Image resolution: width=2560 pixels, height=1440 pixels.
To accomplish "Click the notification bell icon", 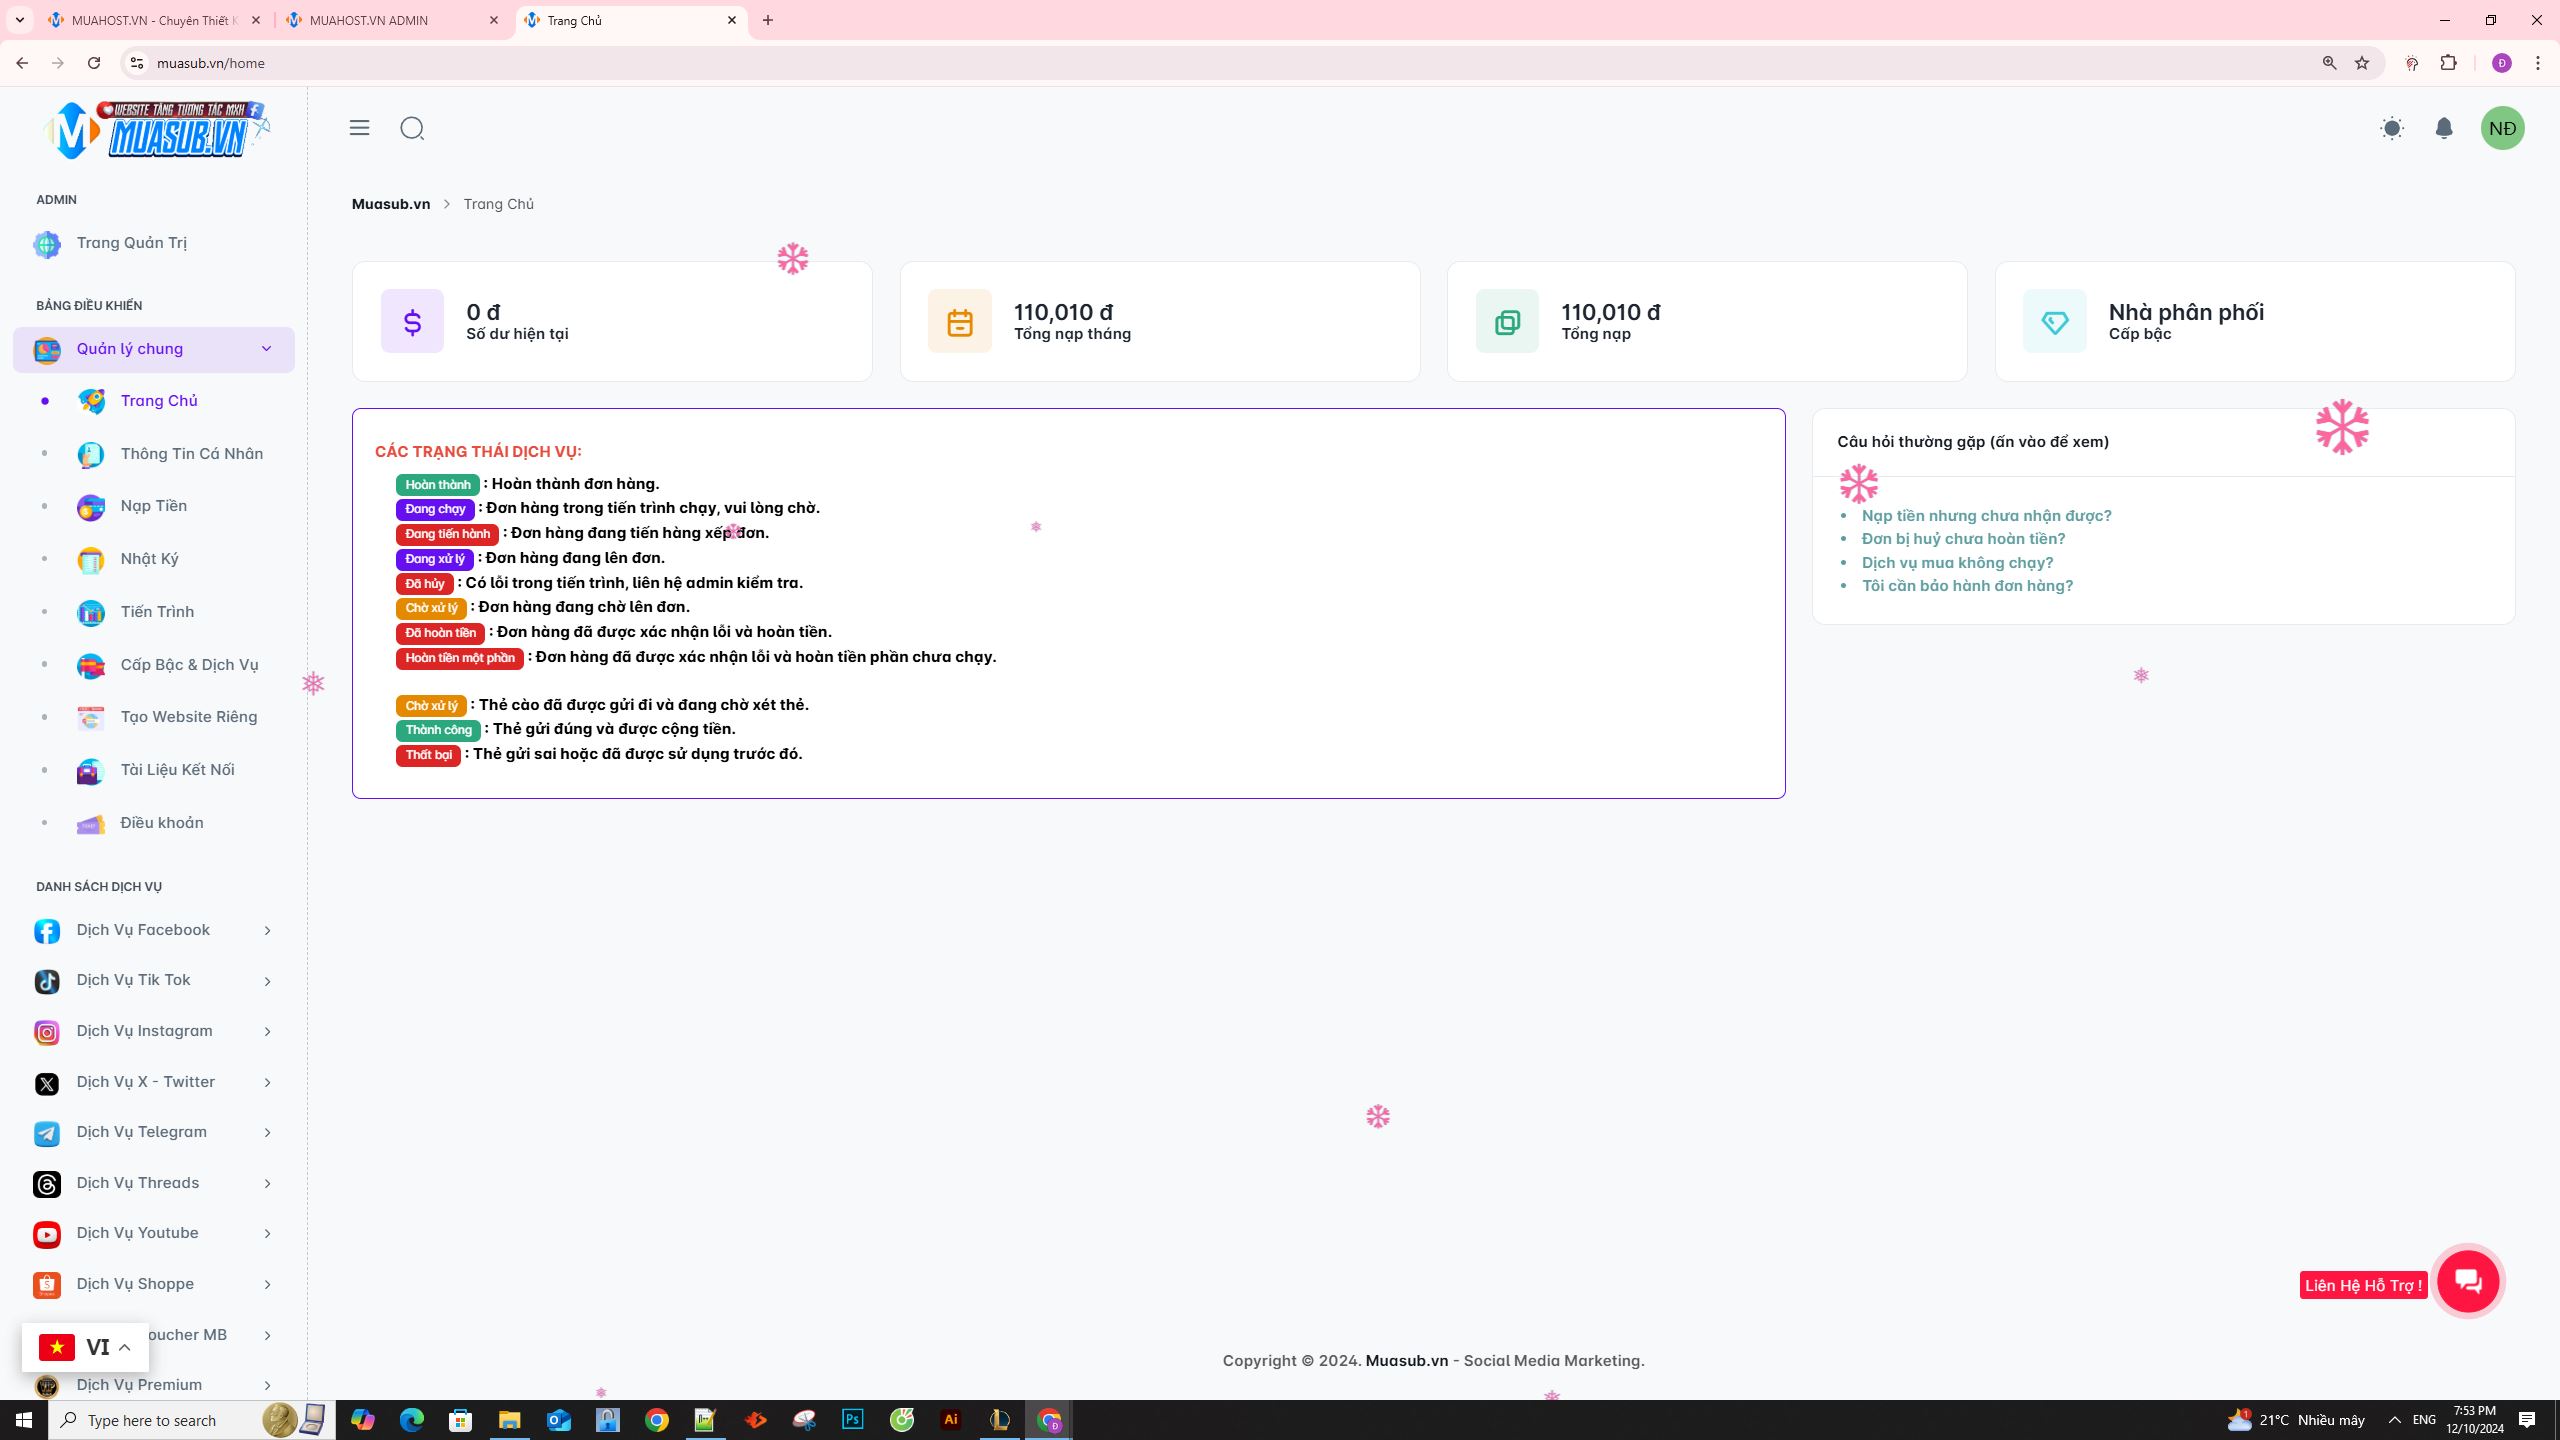I will (2444, 128).
